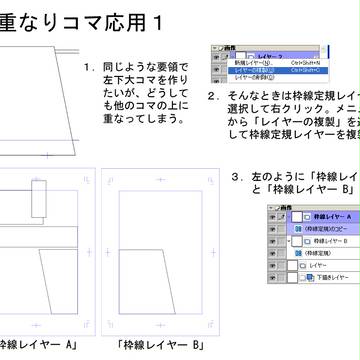Select the (枠線定規) ruler sub-layer

pyautogui.click(x=317, y=253)
